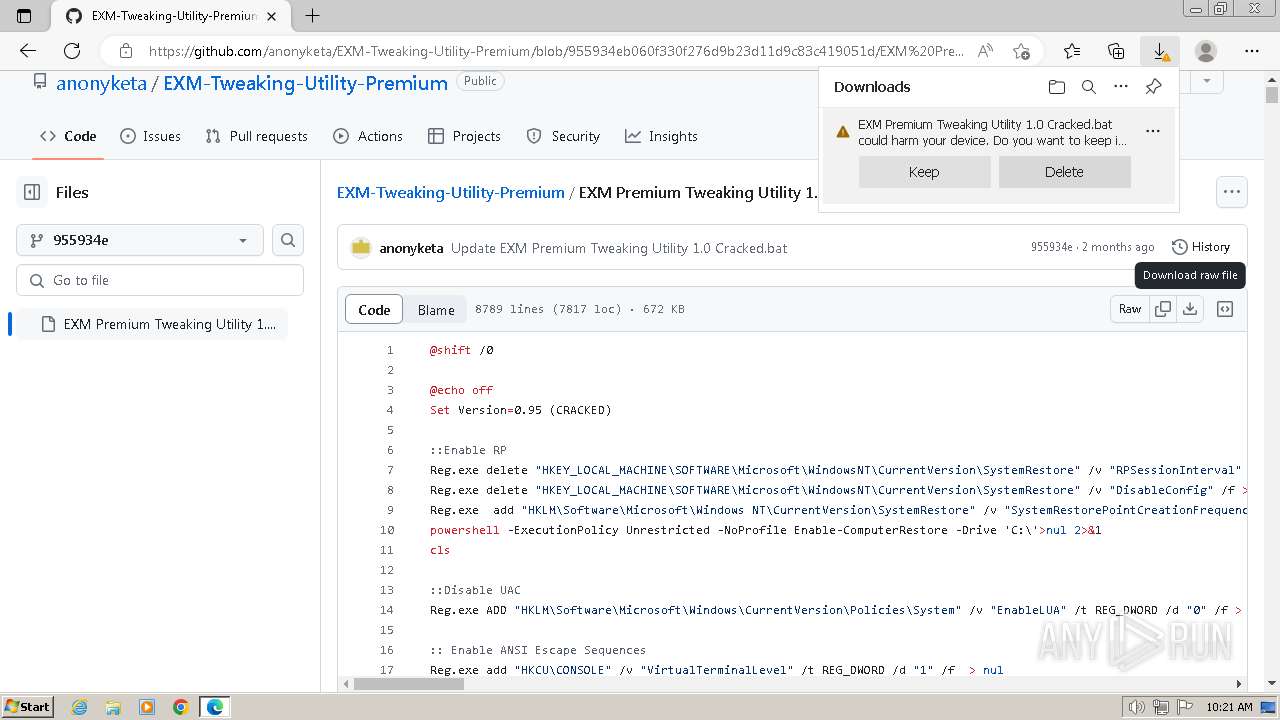This screenshot has width=1280, height=720.
Task: Click the anonyketa avatar image
Action: pos(361,247)
